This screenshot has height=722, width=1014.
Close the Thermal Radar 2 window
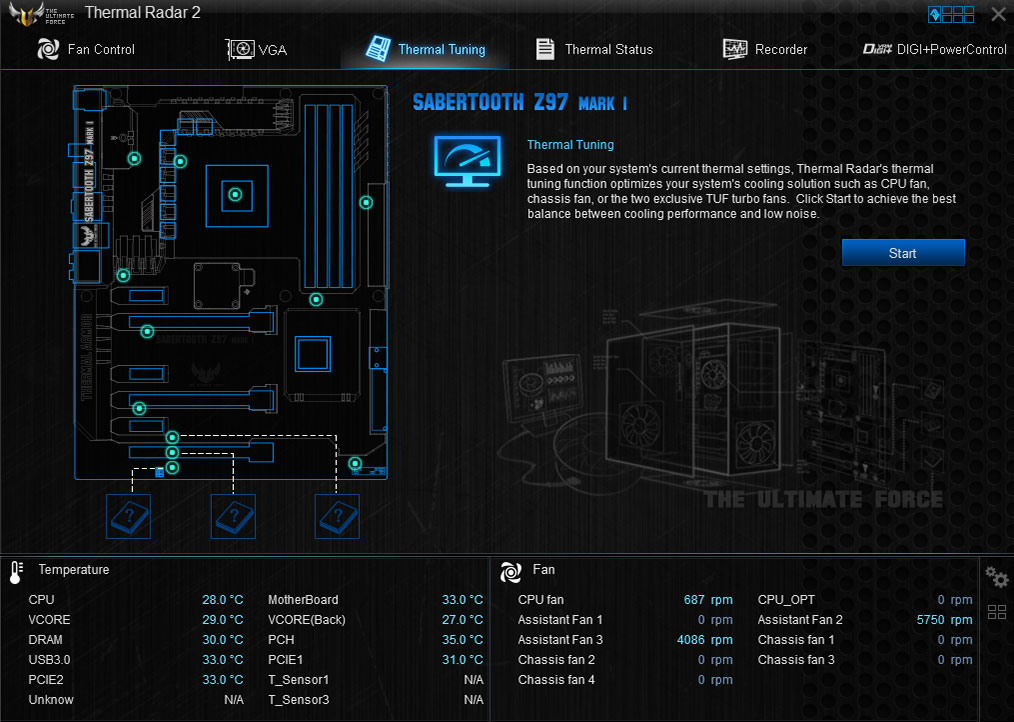(998, 14)
